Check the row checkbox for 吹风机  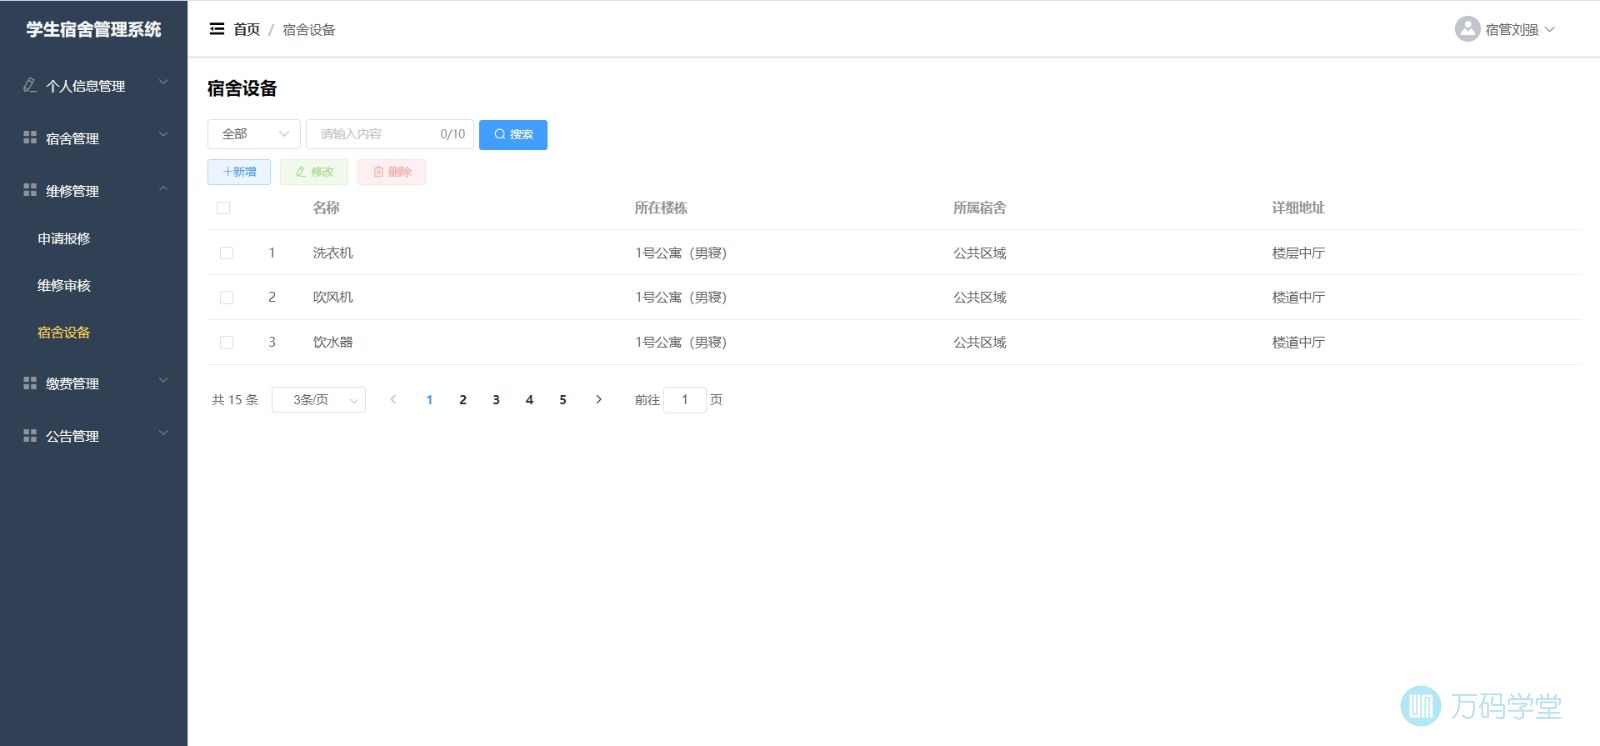[226, 297]
